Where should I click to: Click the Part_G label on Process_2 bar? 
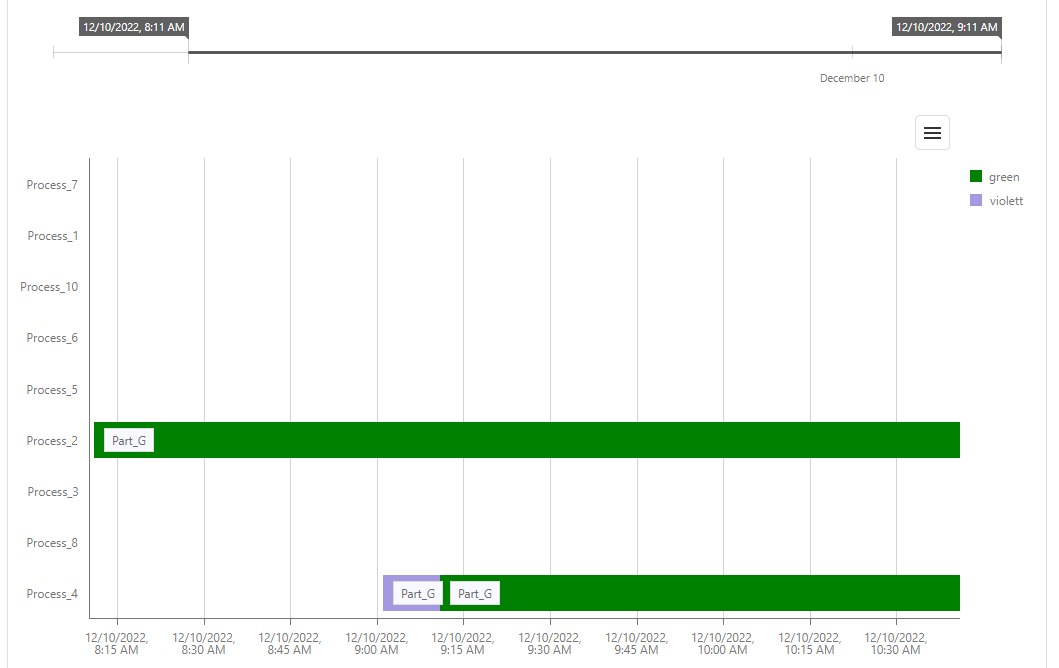point(128,440)
